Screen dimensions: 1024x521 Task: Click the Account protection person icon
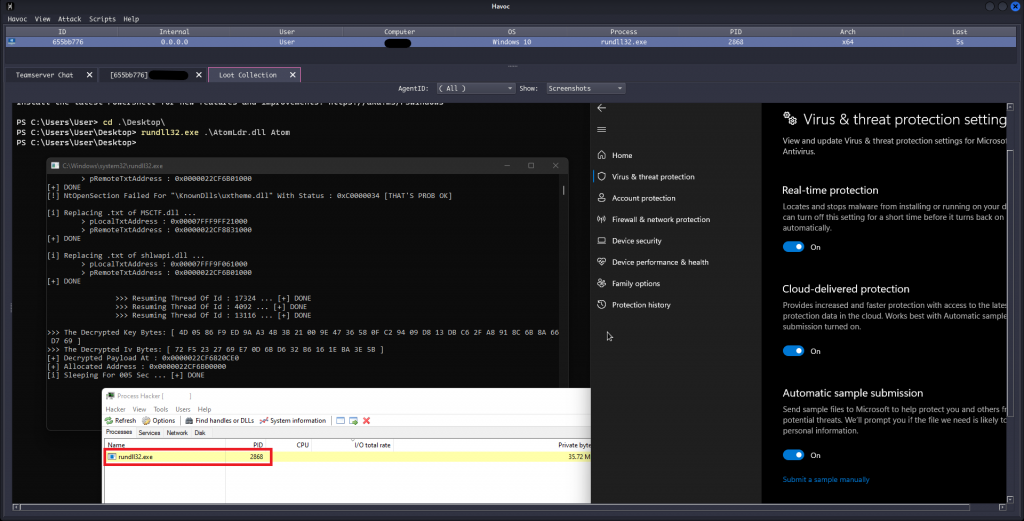(x=601, y=198)
